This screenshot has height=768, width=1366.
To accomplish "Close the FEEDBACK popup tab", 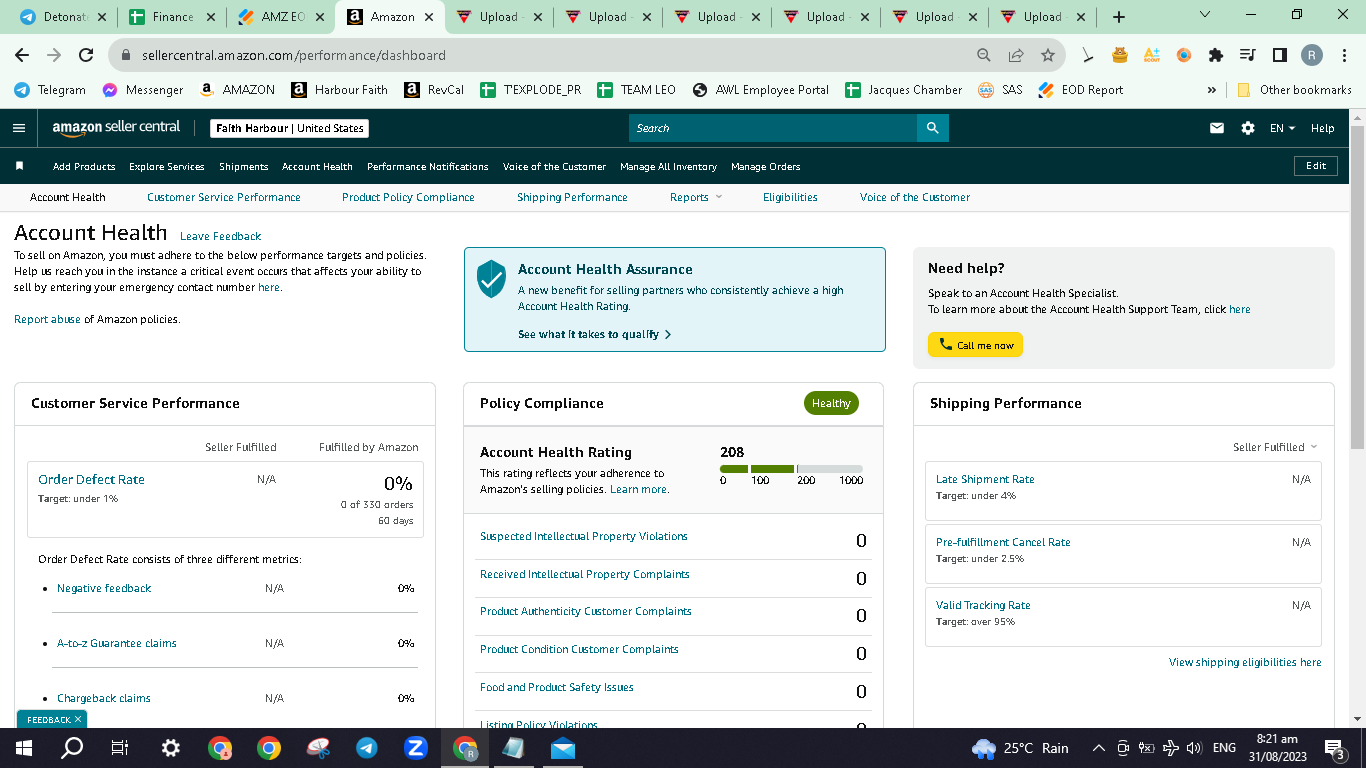I will [78, 719].
